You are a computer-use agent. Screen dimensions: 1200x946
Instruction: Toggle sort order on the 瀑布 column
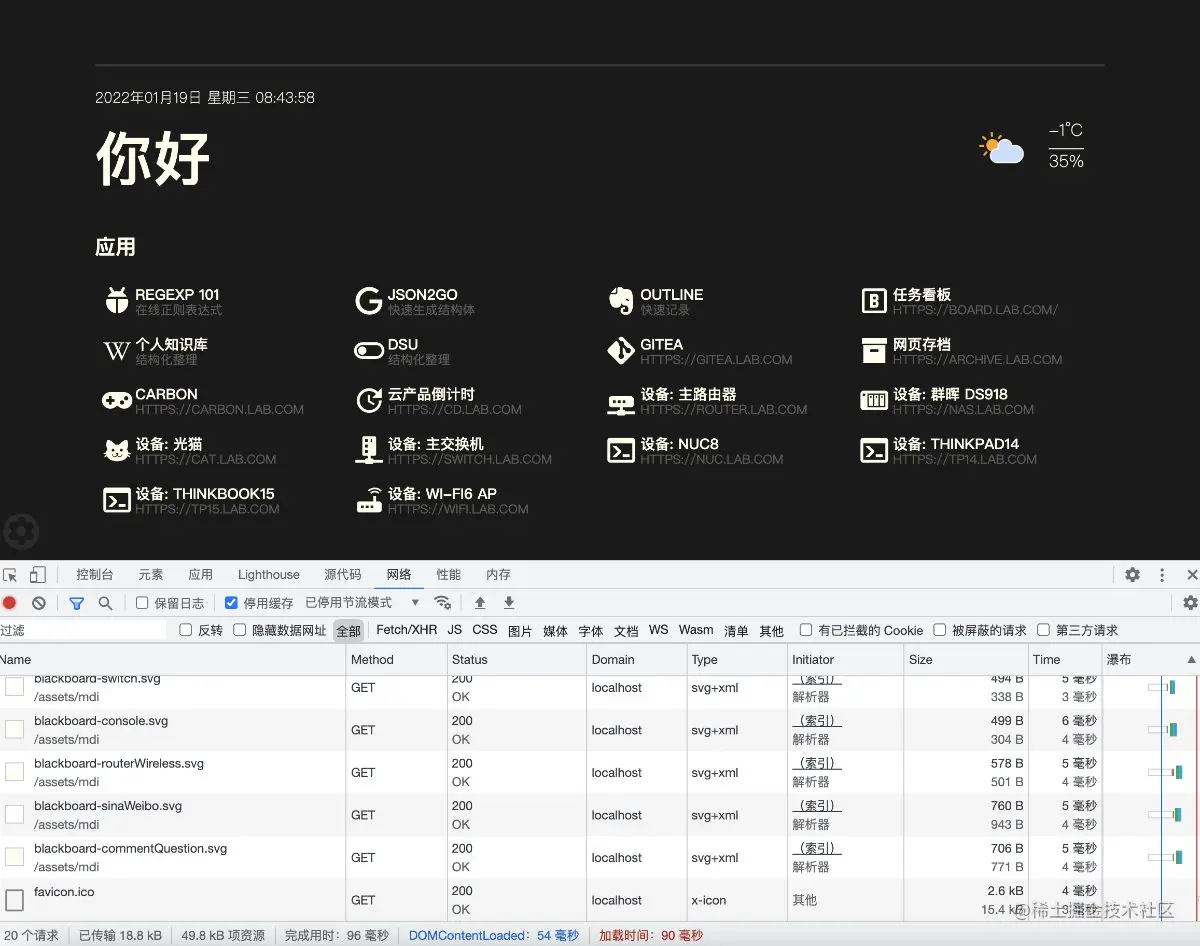click(1160, 659)
